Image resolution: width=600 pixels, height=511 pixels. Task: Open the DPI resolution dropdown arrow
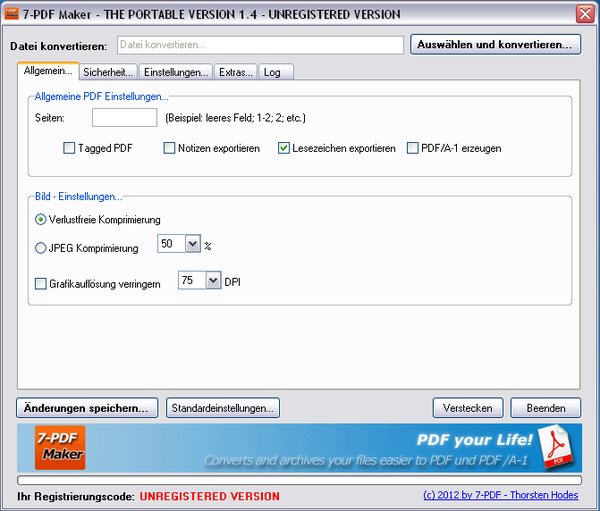tap(213, 281)
